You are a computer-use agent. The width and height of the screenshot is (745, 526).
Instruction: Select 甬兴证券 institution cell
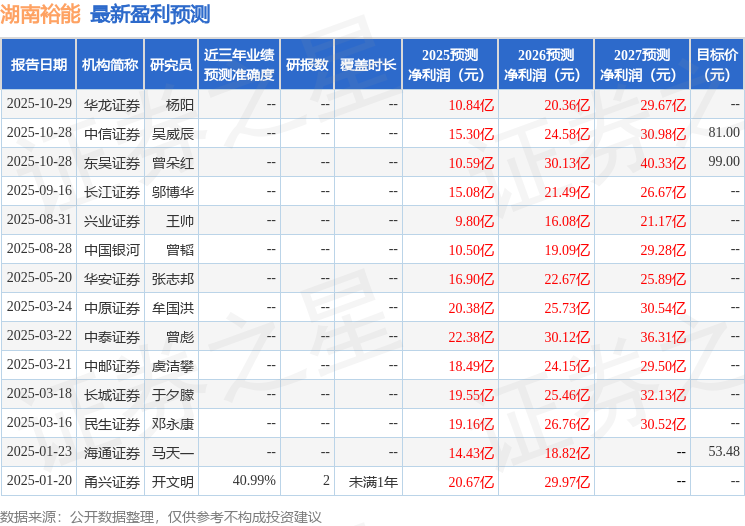click(112, 482)
